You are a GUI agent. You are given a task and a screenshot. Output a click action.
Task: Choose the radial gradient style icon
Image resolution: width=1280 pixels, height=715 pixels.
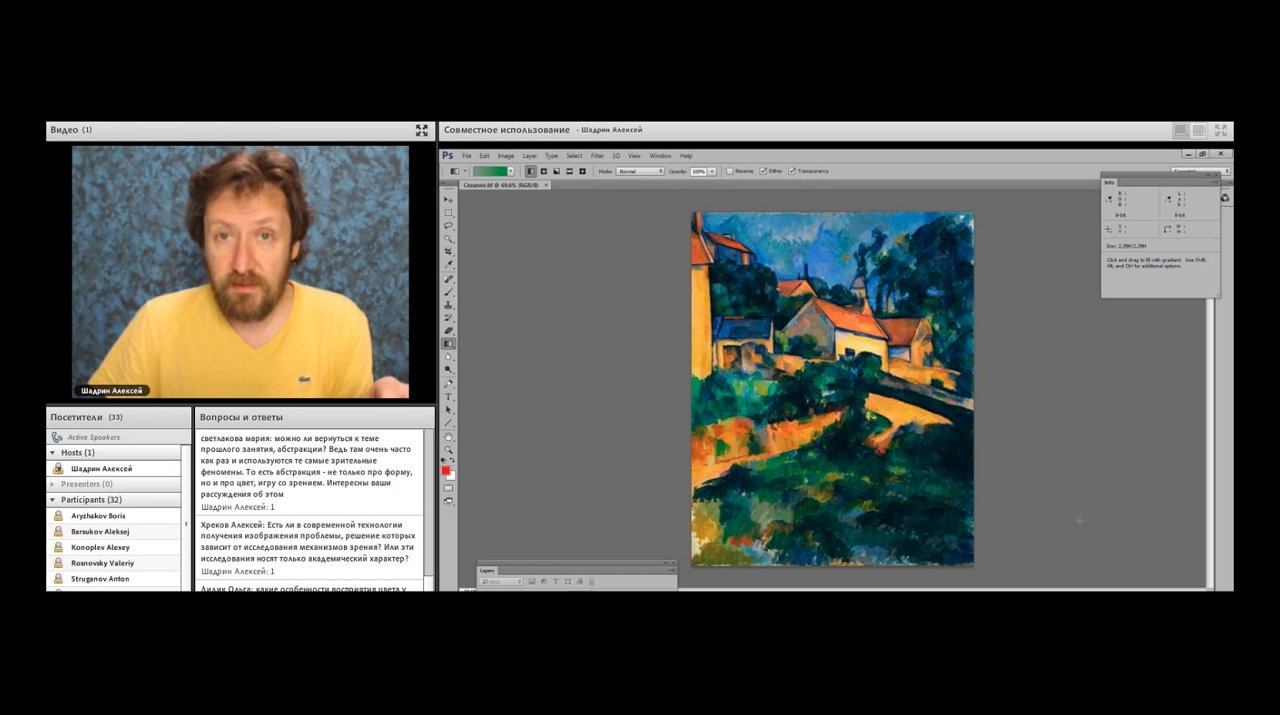[x=543, y=171]
